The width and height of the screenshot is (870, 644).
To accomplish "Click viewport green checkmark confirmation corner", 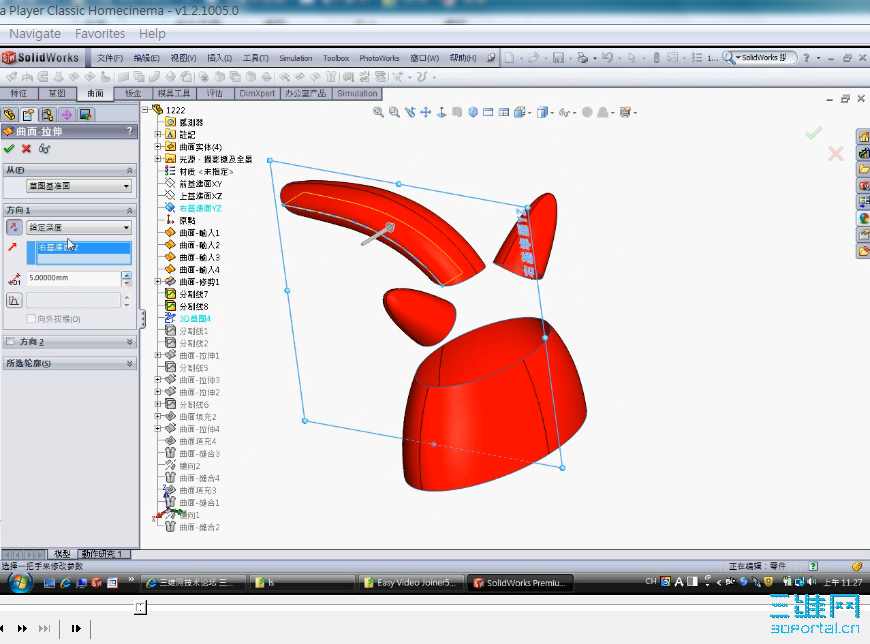I will (813, 133).
